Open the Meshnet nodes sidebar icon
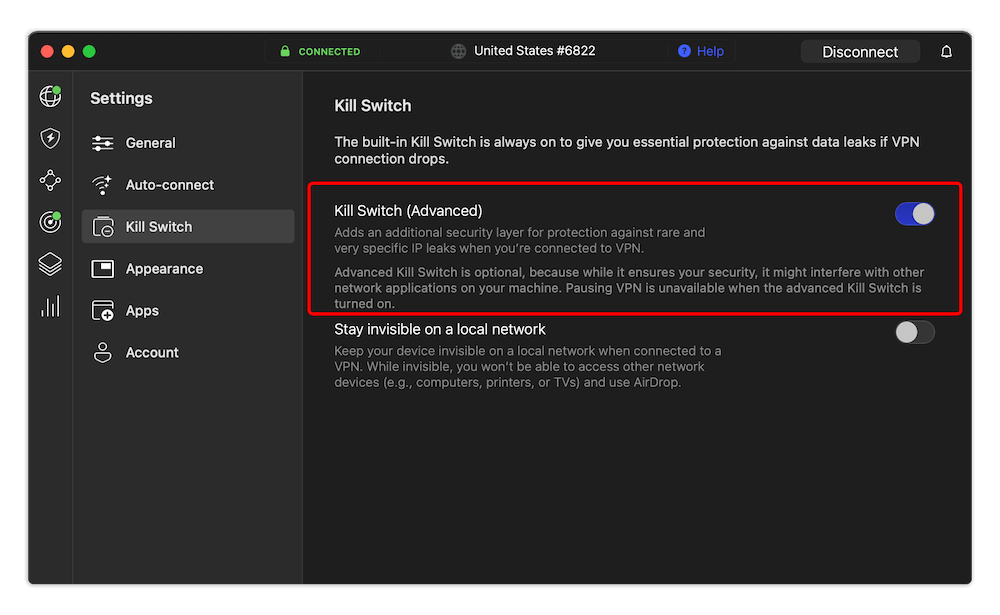The height and width of the screenshot is (615, 1000). (50, 181)
